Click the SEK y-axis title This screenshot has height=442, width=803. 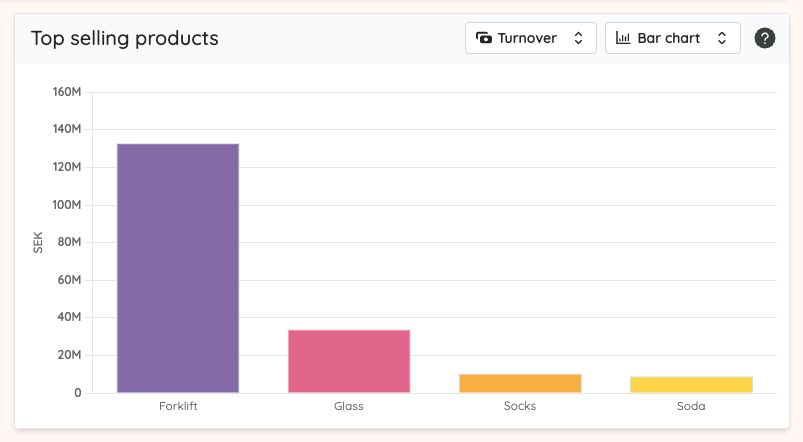click(x=38, y=243)
